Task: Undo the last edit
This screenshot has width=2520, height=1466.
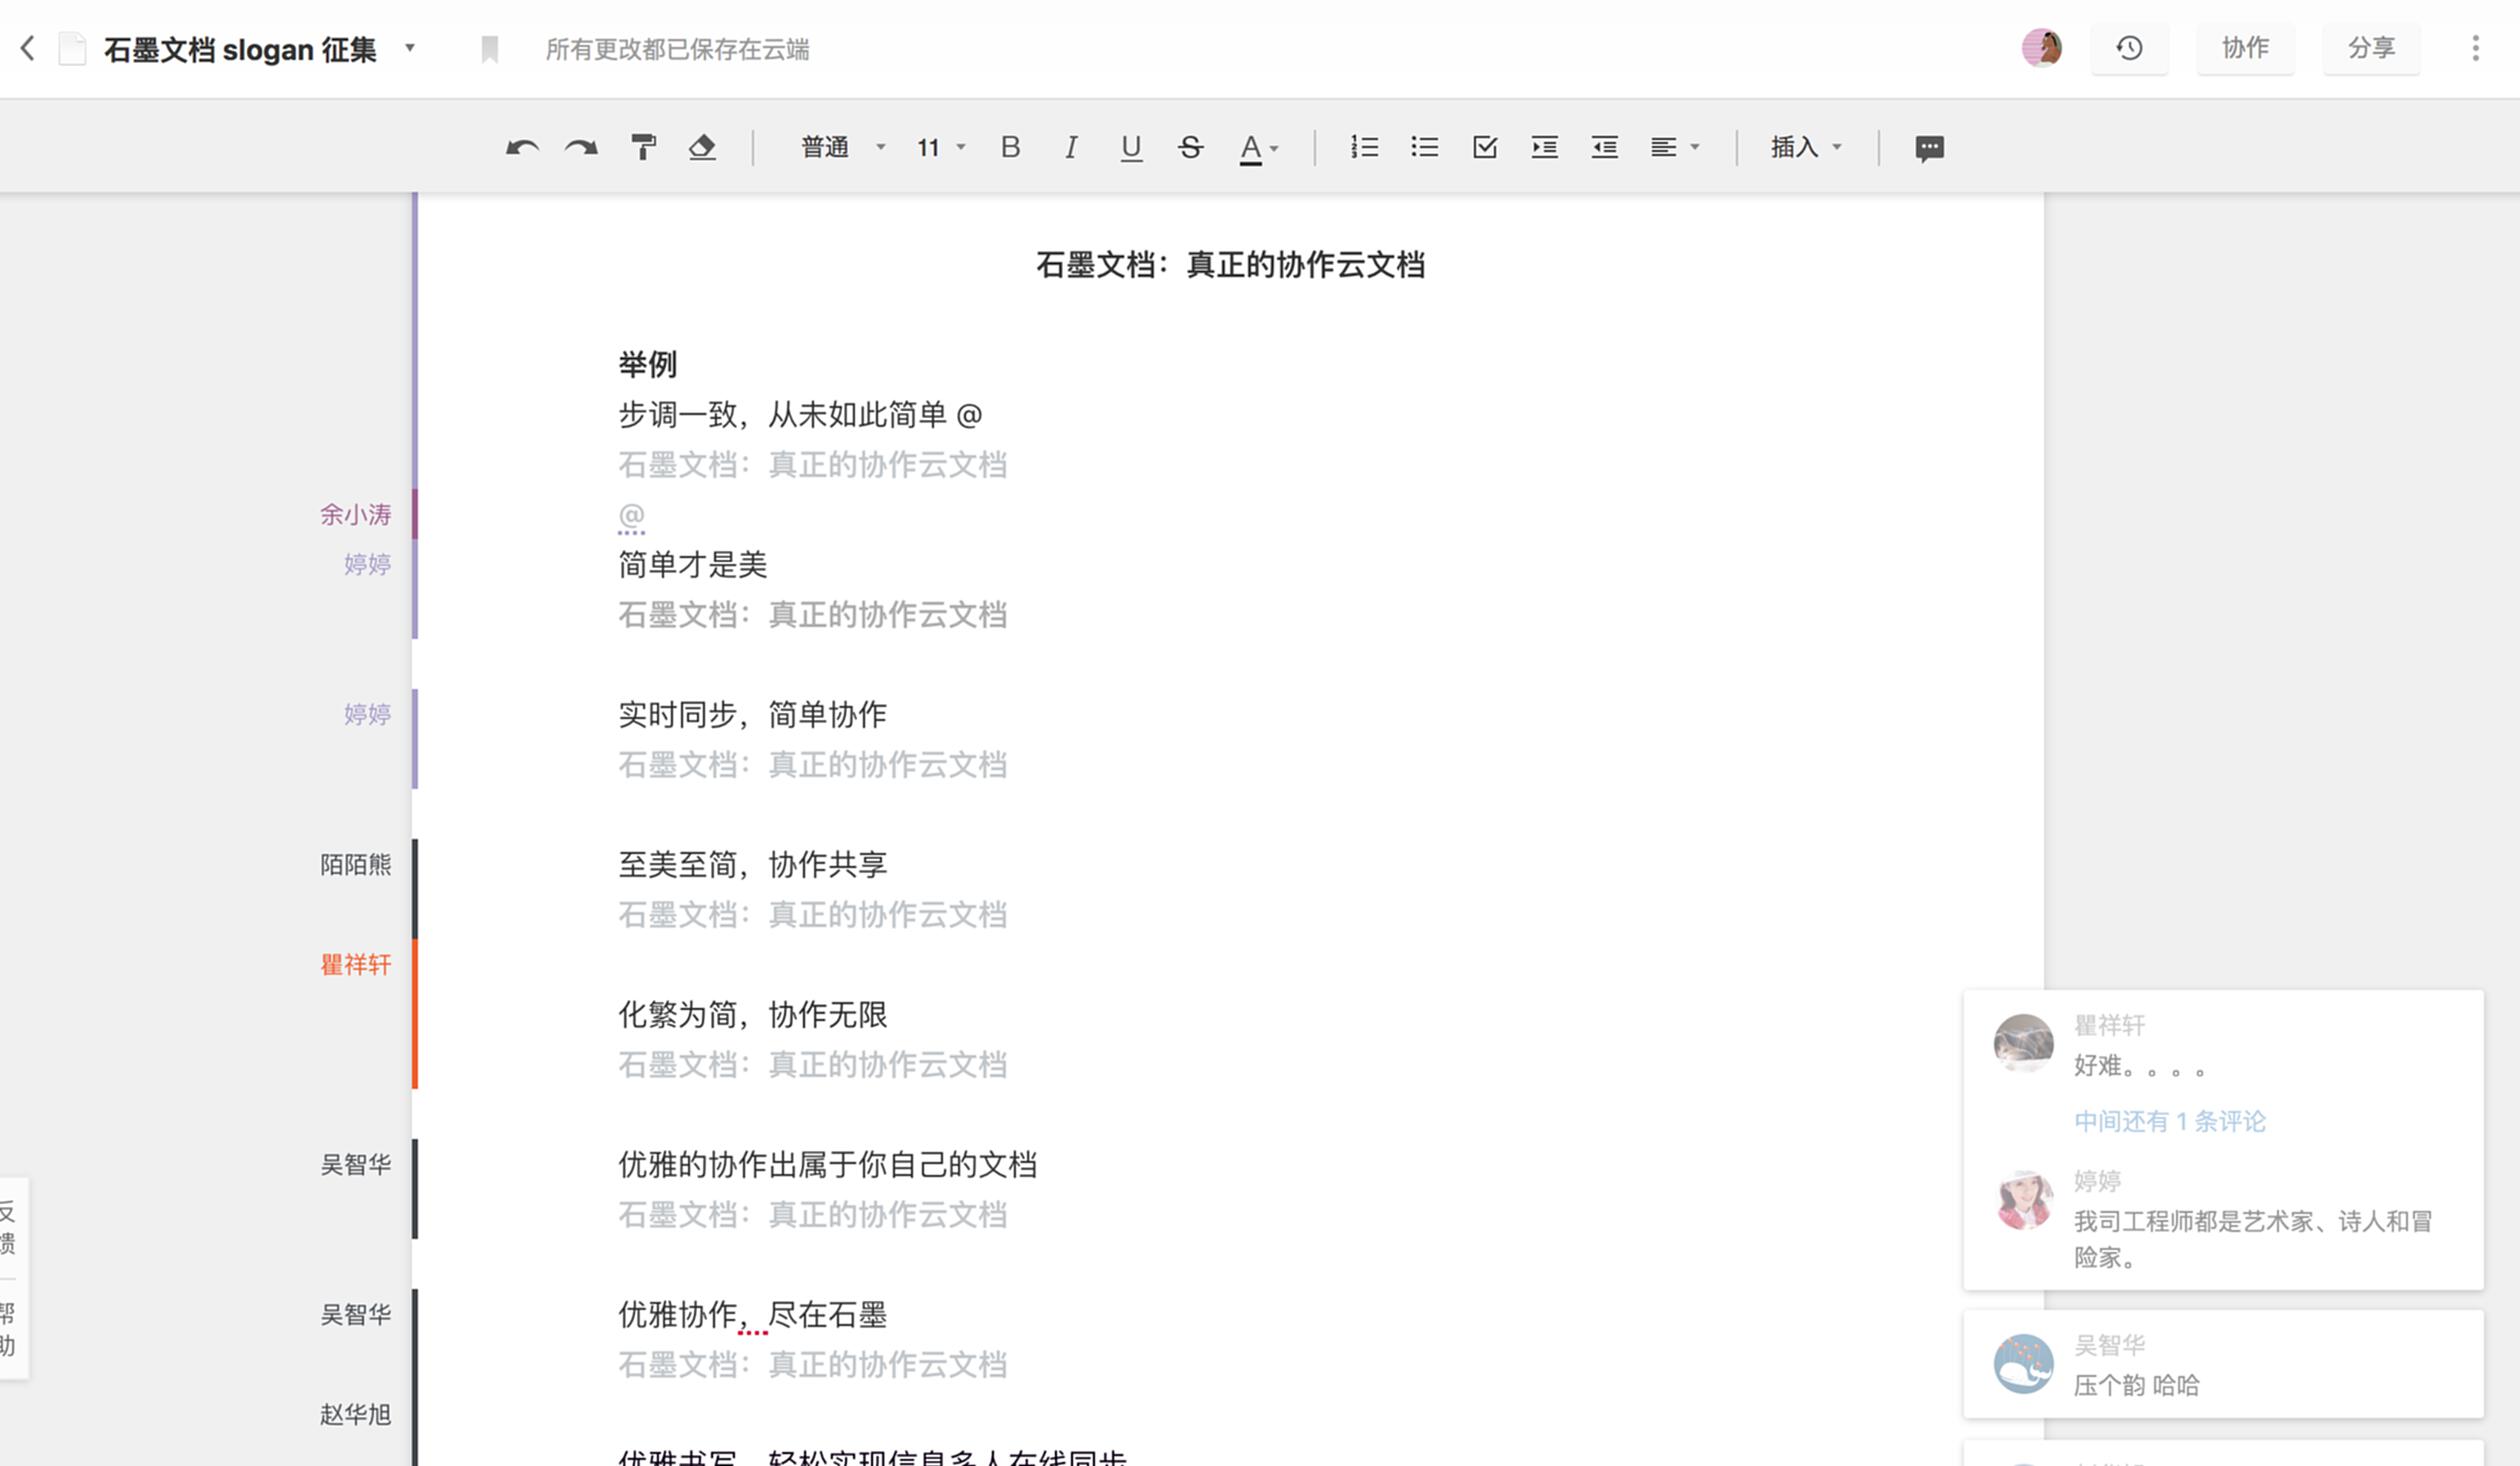Action: coord(522,148)
